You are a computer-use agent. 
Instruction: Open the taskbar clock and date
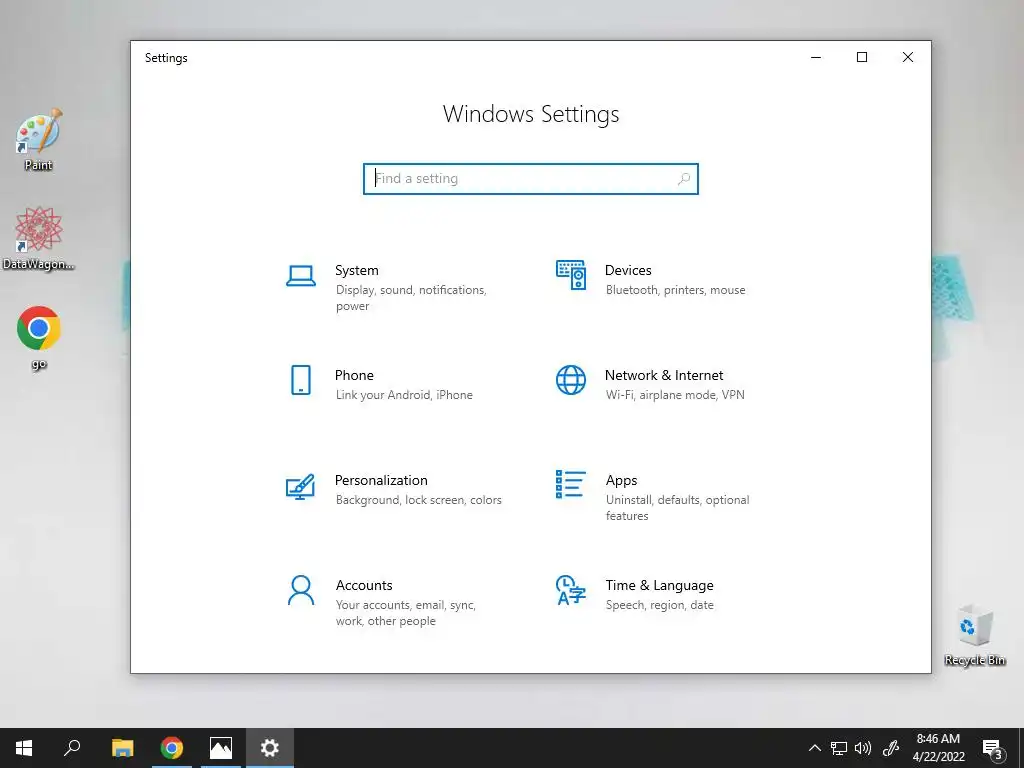point(938,748)
